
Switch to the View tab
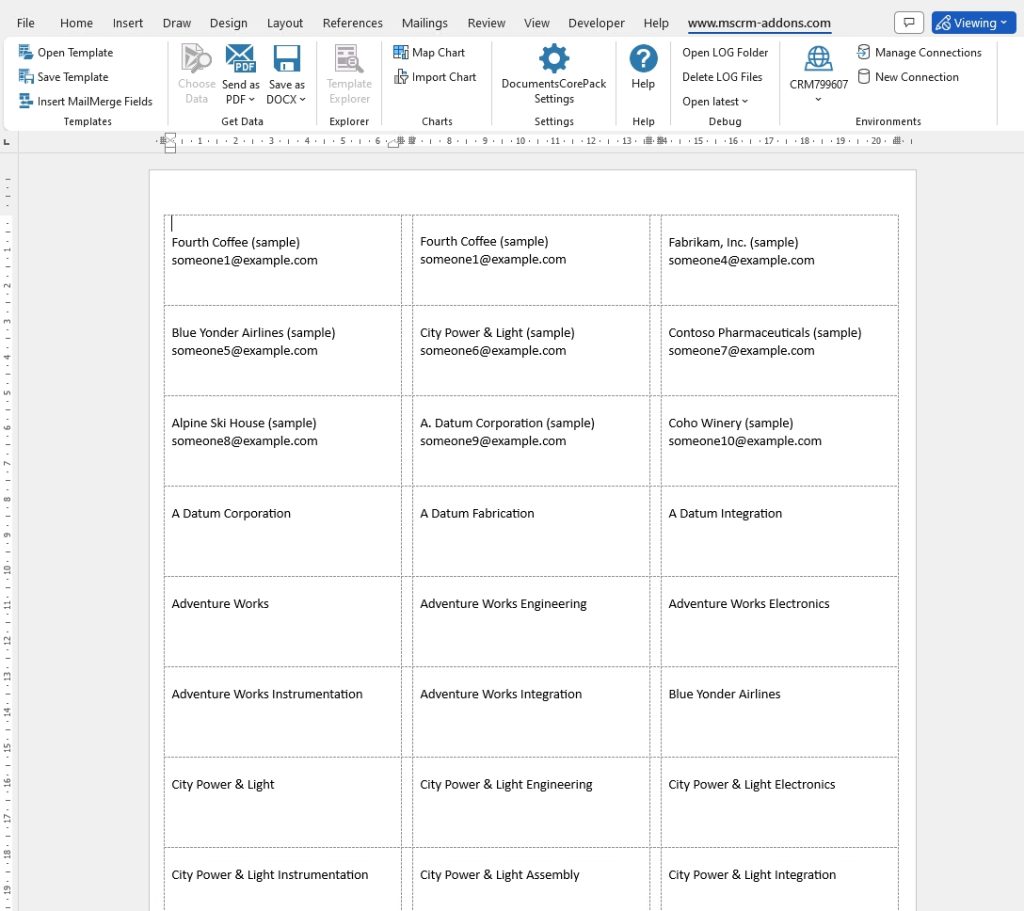tap(536, 23)
